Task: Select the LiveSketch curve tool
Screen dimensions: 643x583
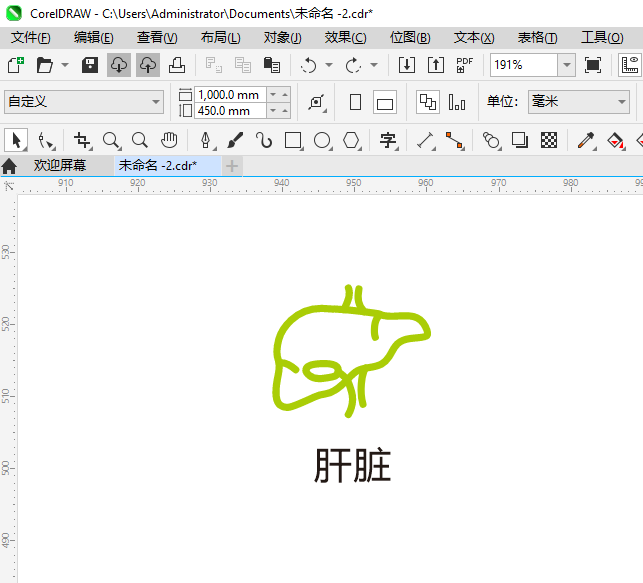Action: click(x=263, y=140)
